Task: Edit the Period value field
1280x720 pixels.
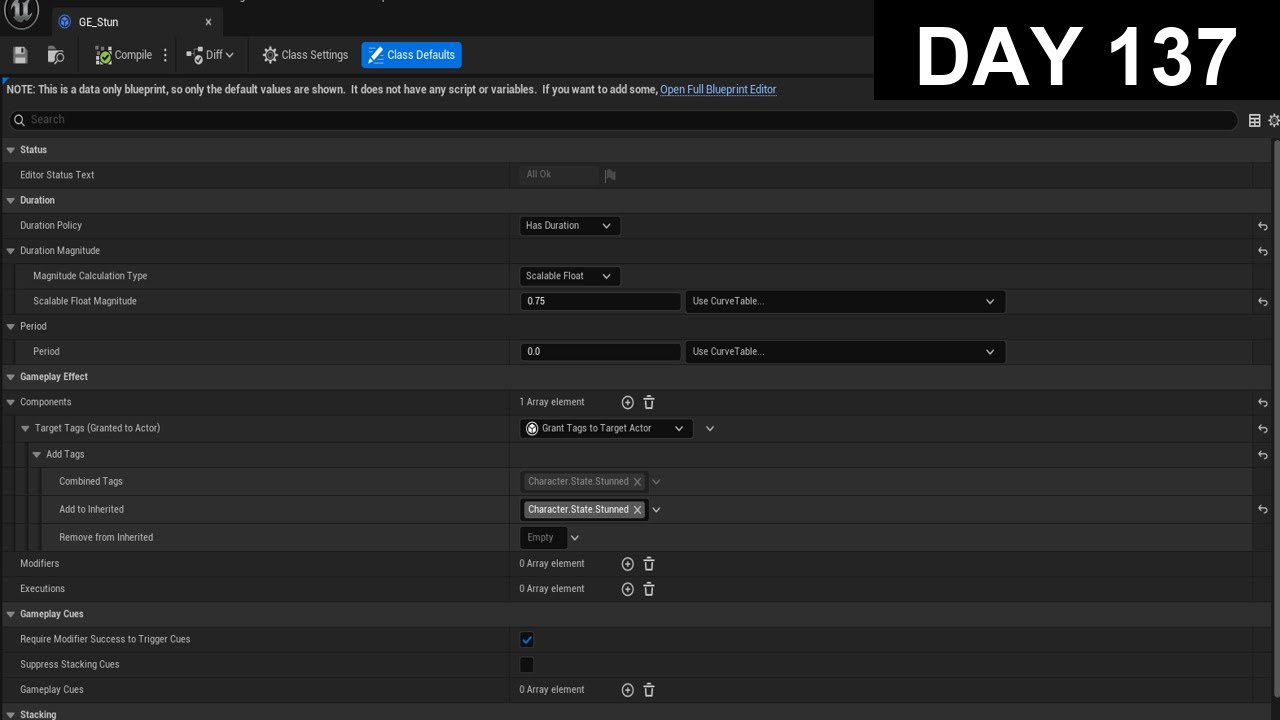Action: [x=600, y=352]
